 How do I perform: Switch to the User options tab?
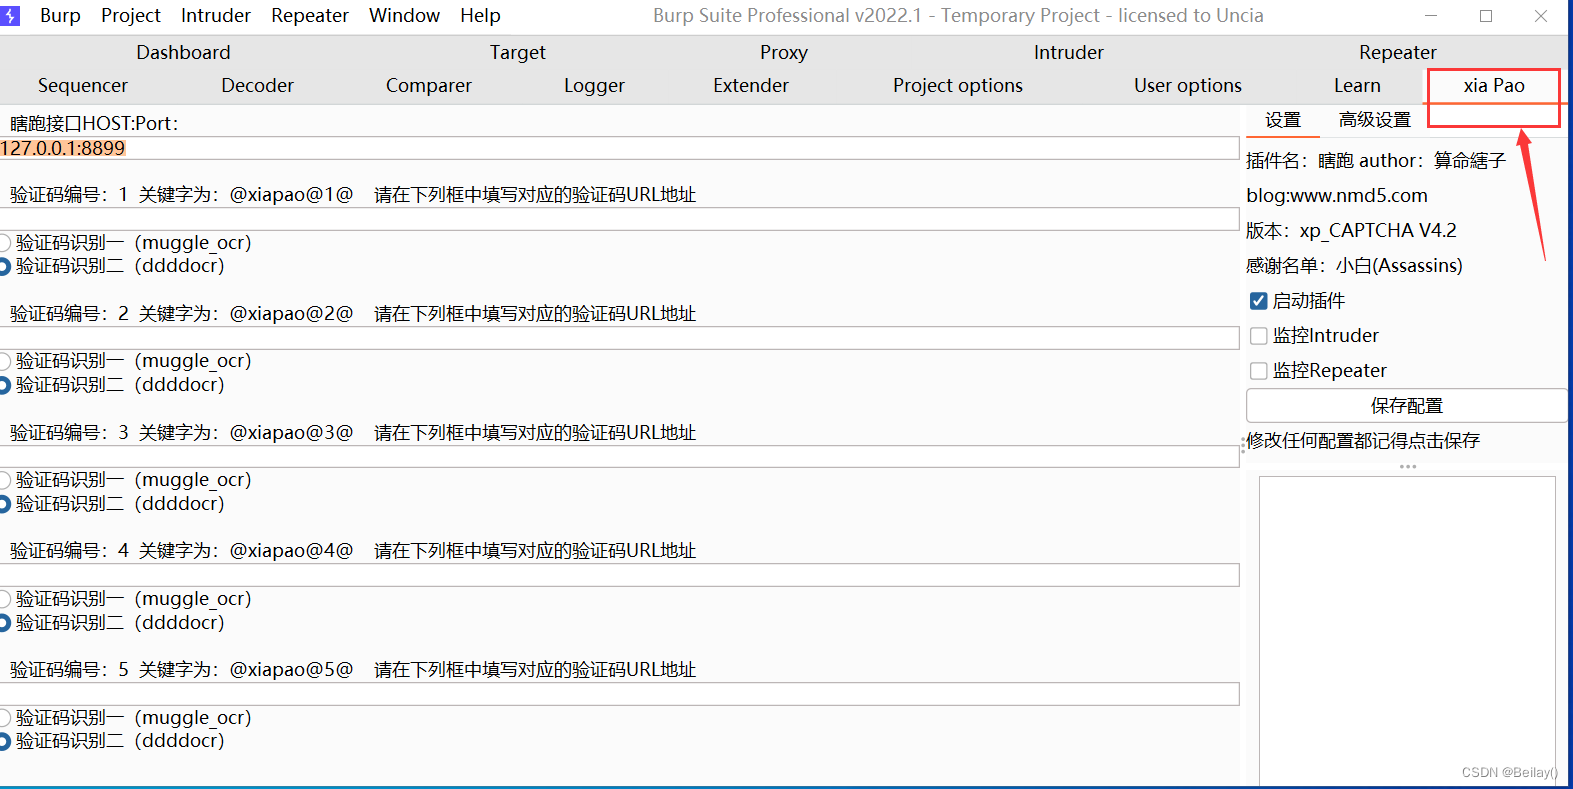coord(1188,85)
